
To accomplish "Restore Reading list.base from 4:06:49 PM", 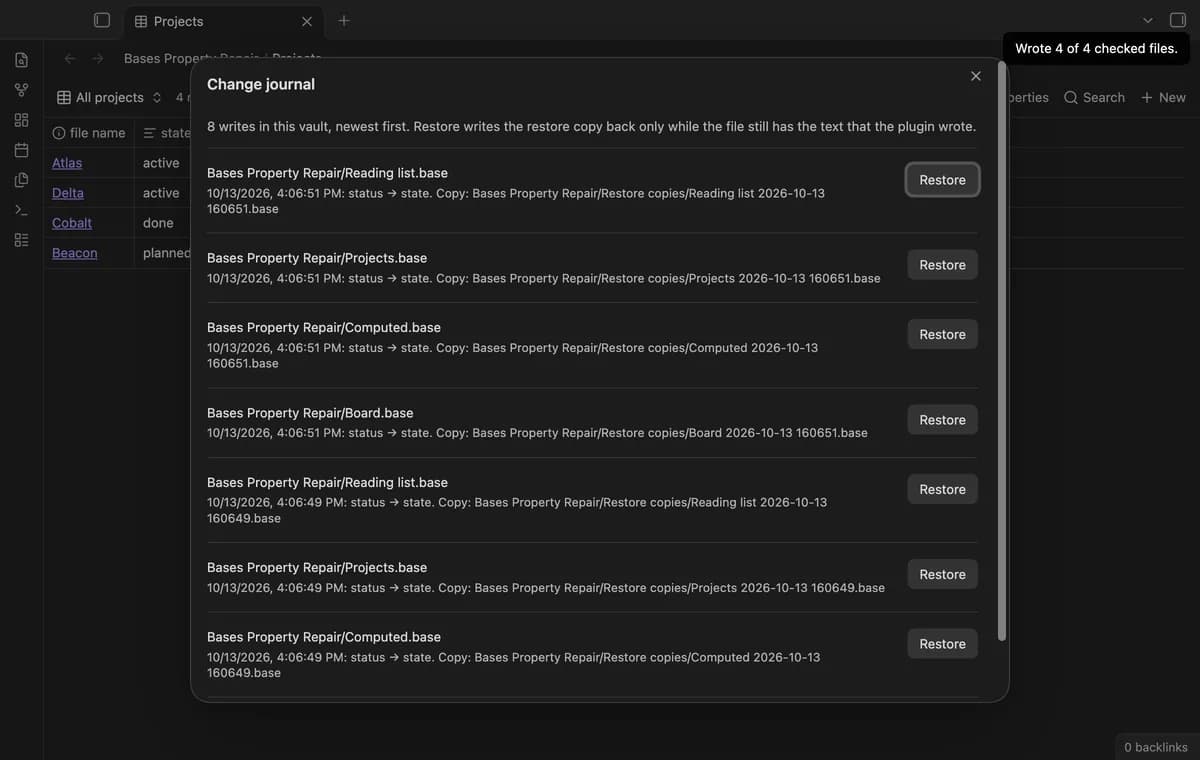I will coord(942,489).
